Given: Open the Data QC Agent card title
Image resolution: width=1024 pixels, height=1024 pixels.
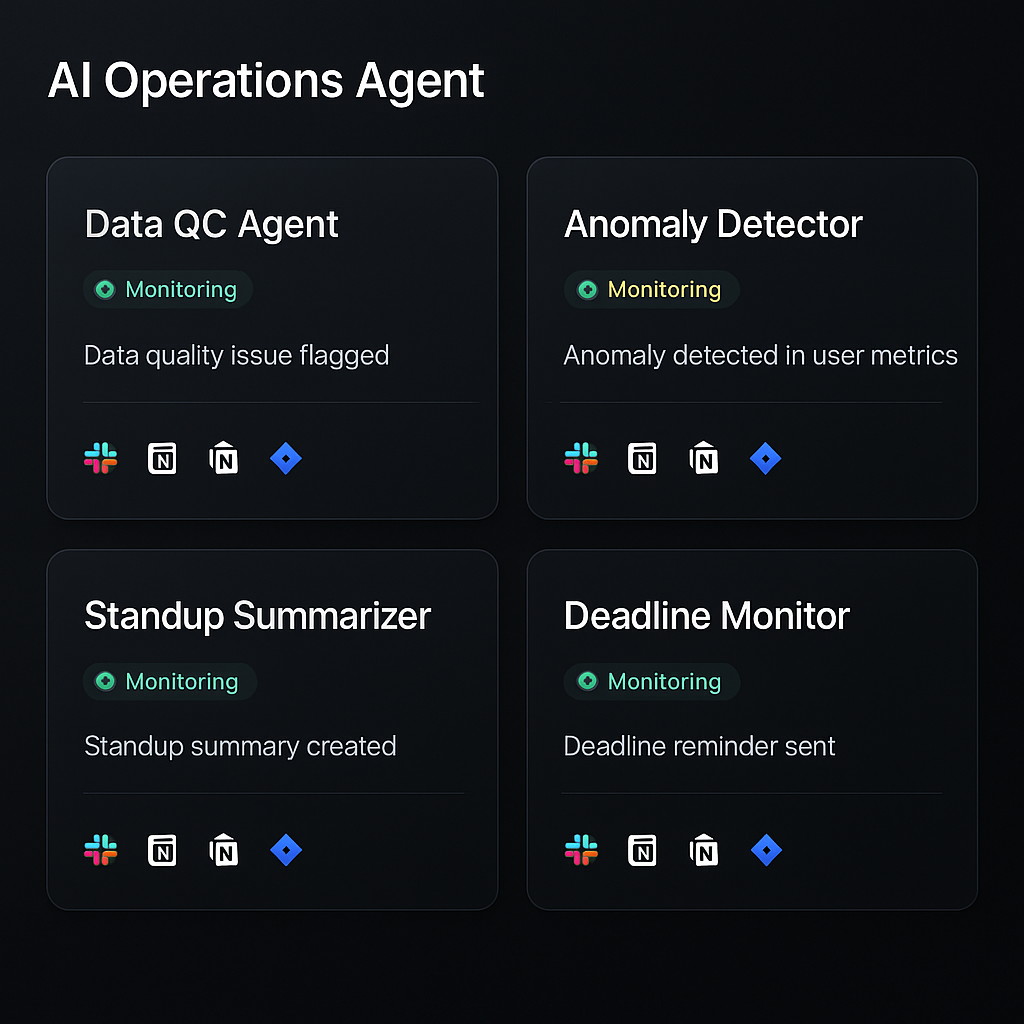Looking at the screenshot, I should point(212,224).
